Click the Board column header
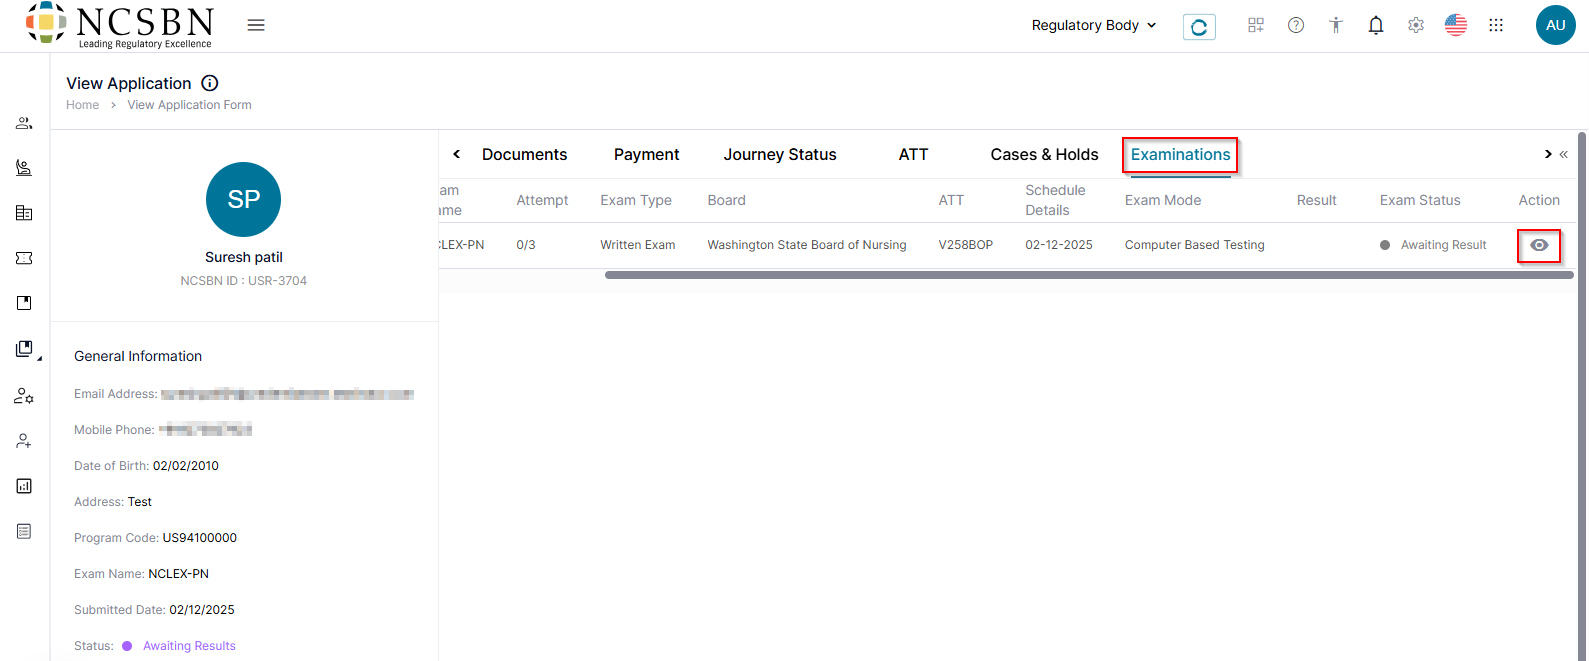 click(x=727, y=200)
